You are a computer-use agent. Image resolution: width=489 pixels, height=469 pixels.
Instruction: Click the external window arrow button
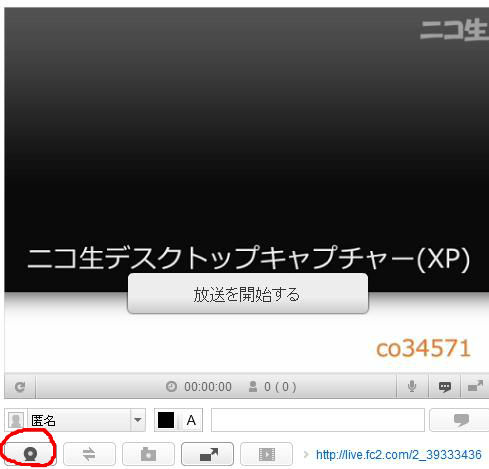point(207,454)
